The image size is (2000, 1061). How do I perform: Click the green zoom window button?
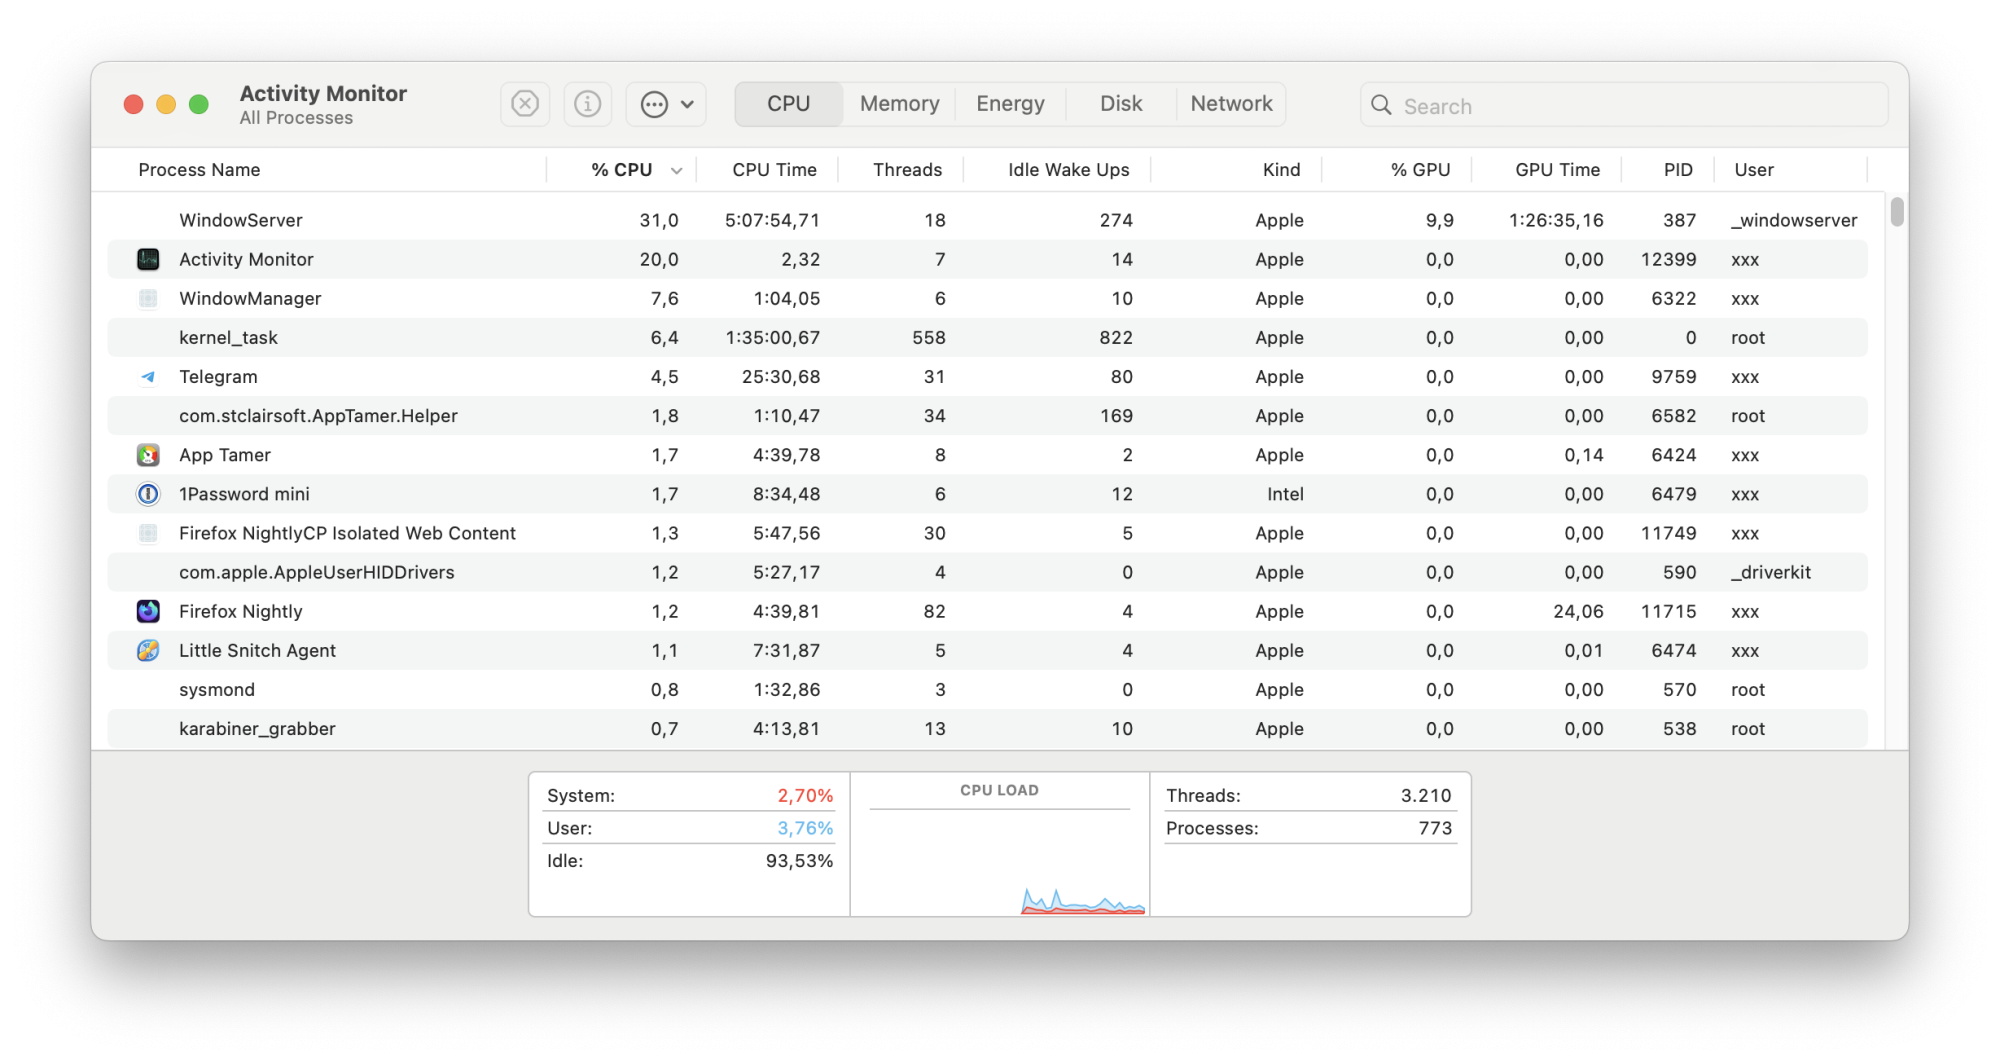[x=199, y=104]
